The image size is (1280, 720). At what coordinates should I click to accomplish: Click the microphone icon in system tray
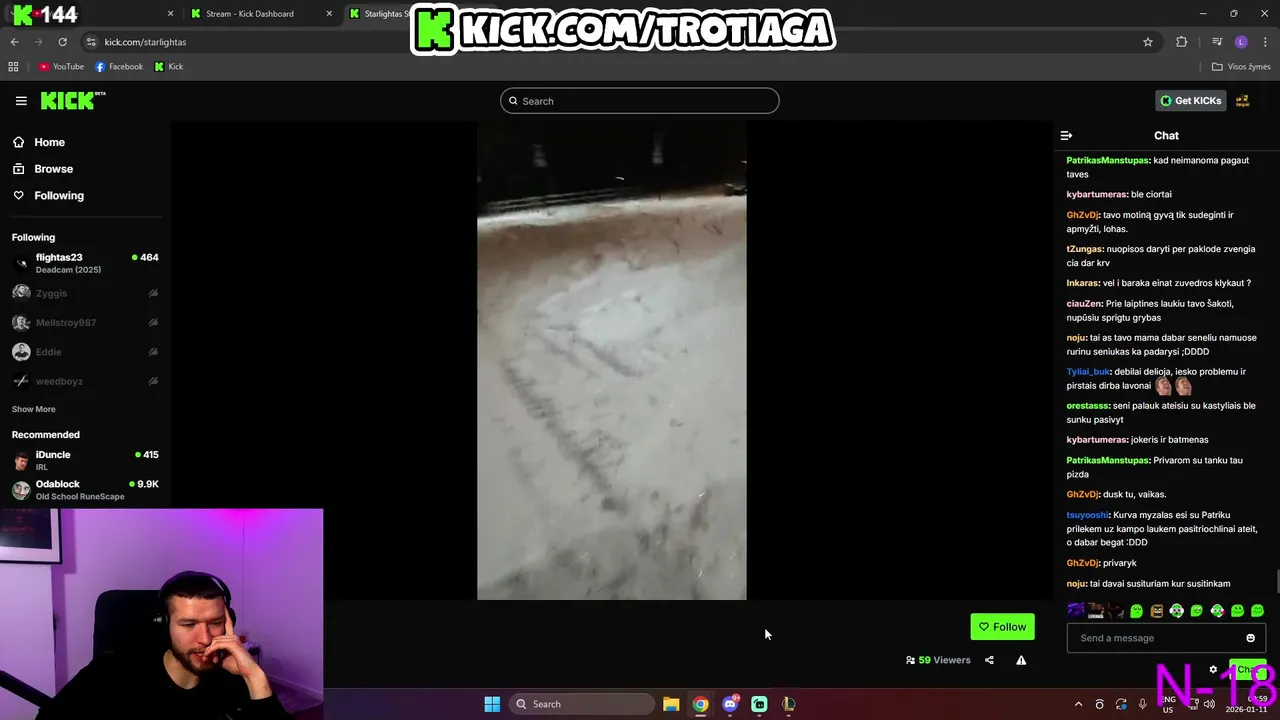(1142, 704)
